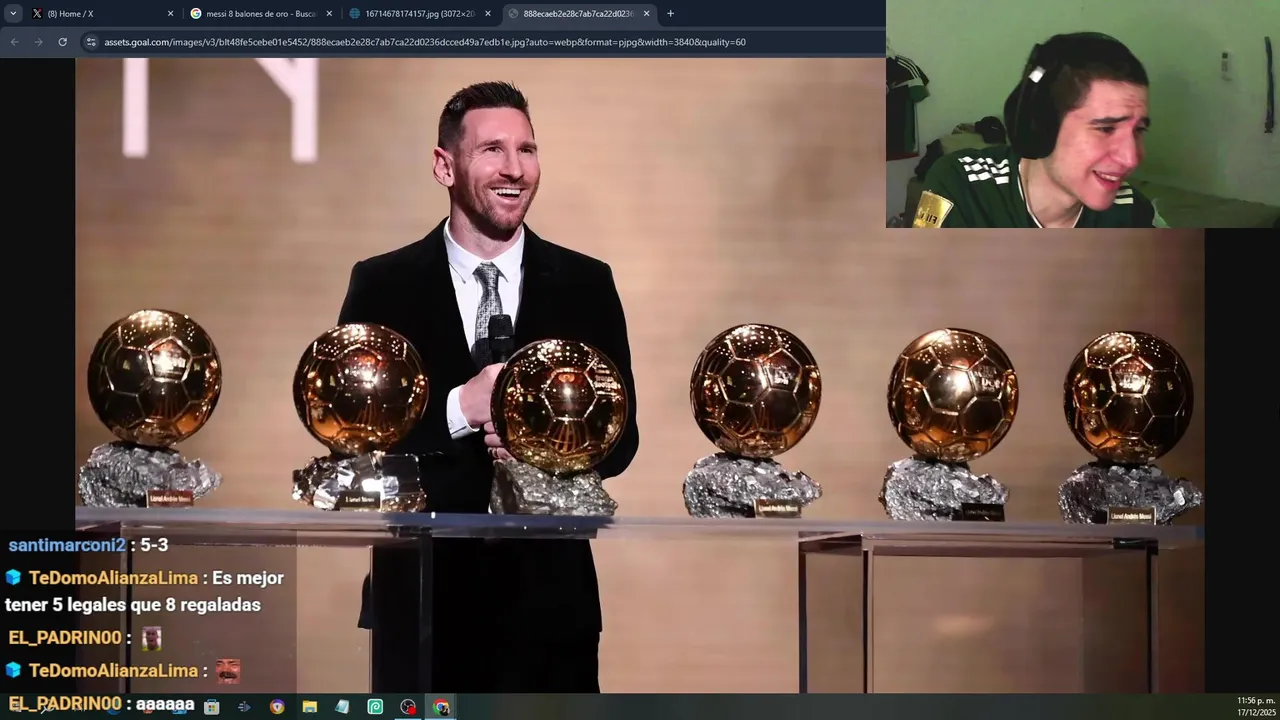The width and height of the screenshot is (1280, 720).
Task: Open OBS Studio from the taskbar
Action: click(408, 707)
